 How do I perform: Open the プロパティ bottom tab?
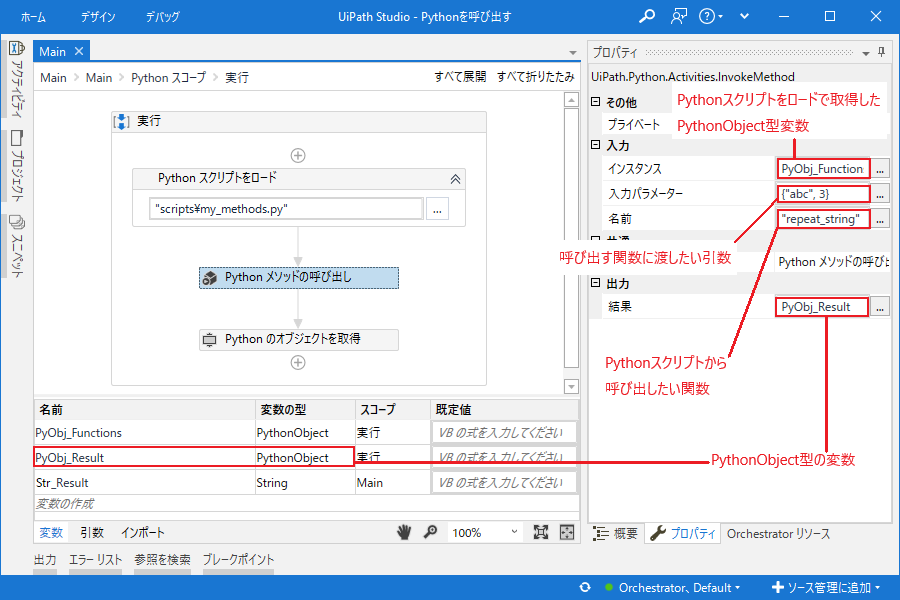click(682, 534)
